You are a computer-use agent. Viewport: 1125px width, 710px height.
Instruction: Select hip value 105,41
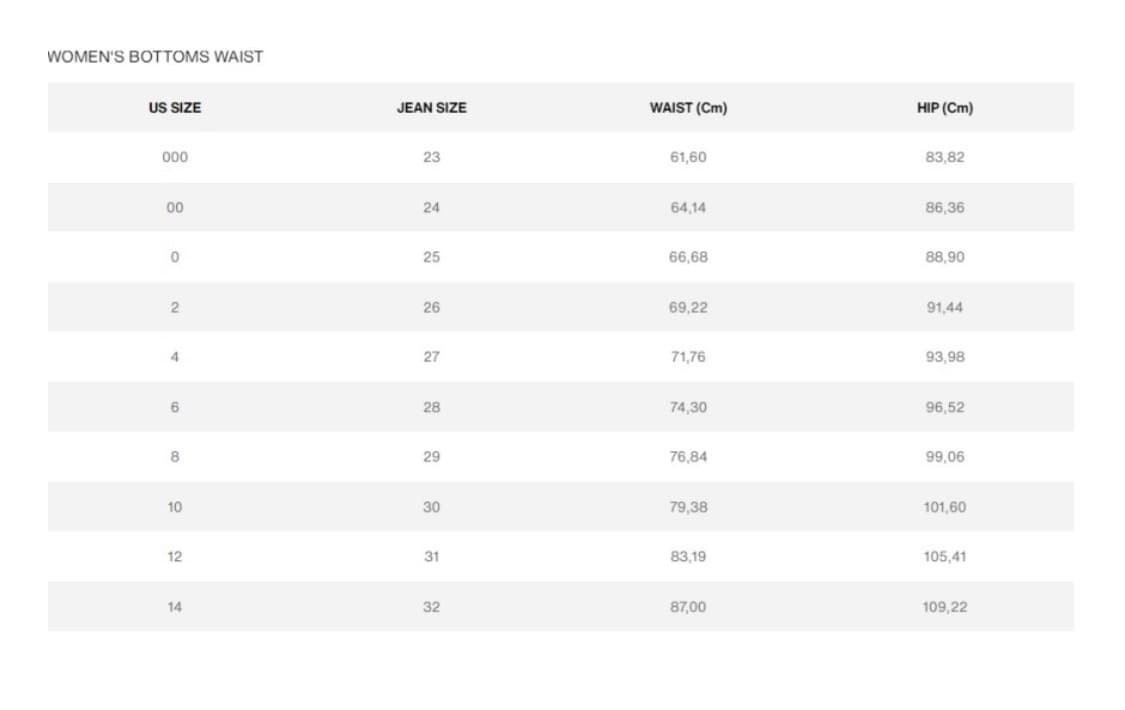coord(944,556)
